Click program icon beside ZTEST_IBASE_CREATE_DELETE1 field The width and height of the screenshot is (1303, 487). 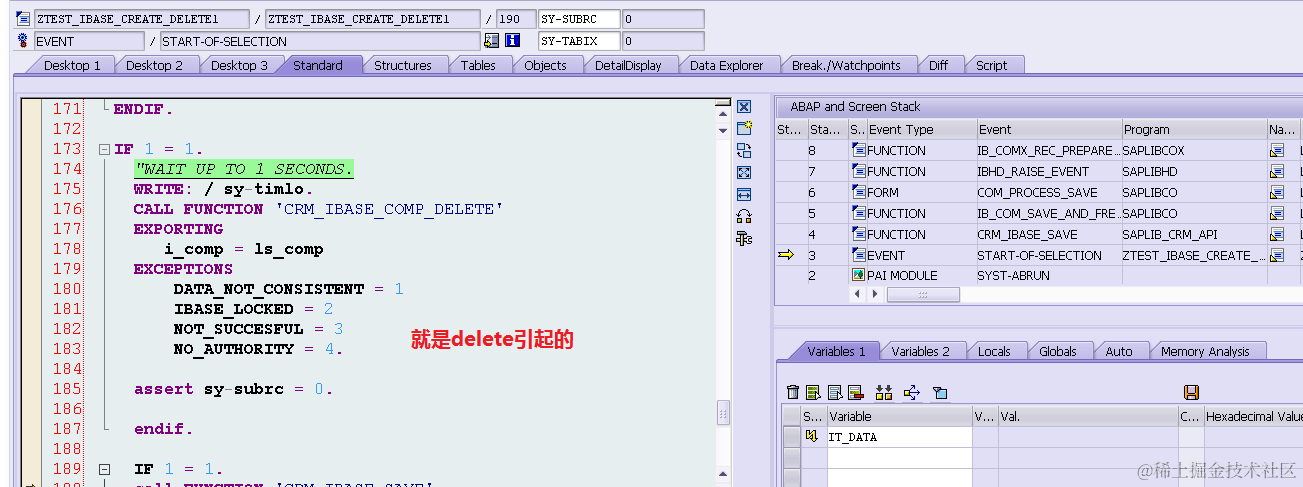24,19
